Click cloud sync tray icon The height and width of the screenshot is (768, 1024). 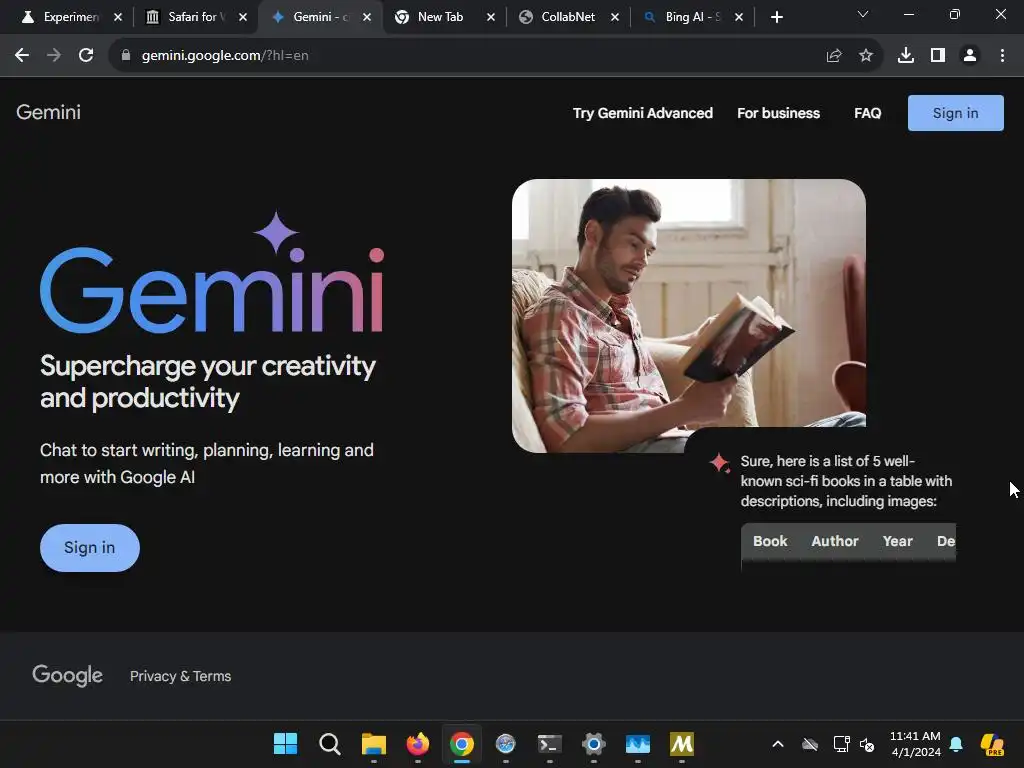(810, 744)
